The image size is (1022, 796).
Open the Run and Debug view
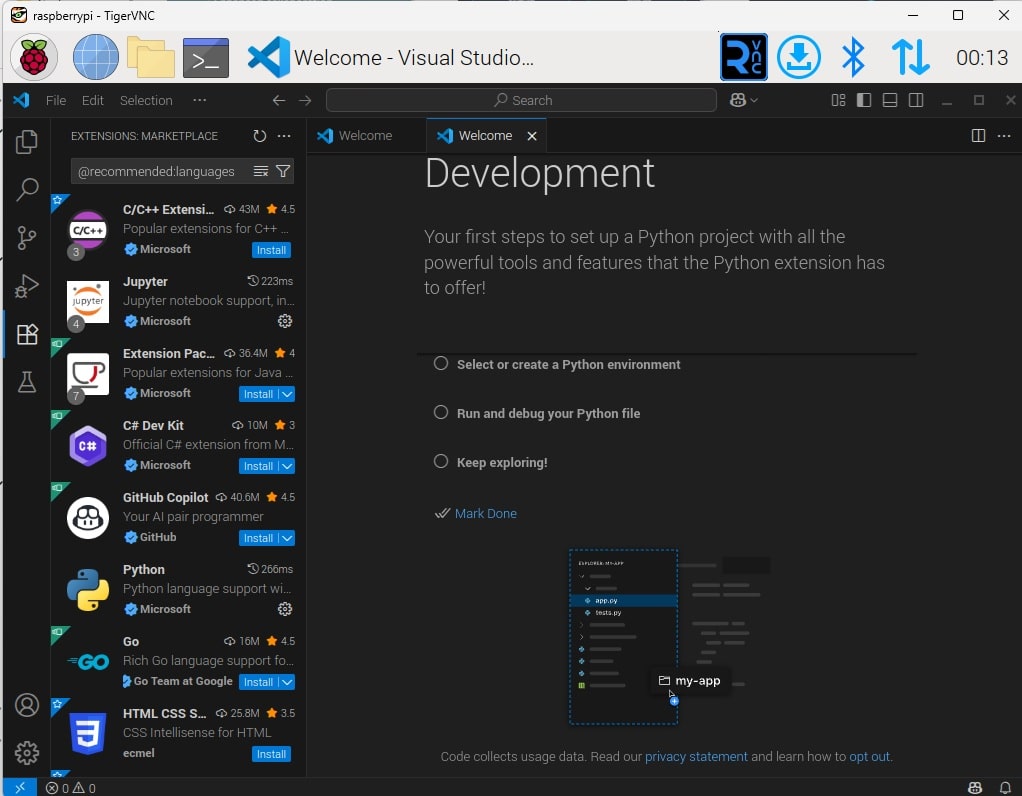click(x=27, y=286)
